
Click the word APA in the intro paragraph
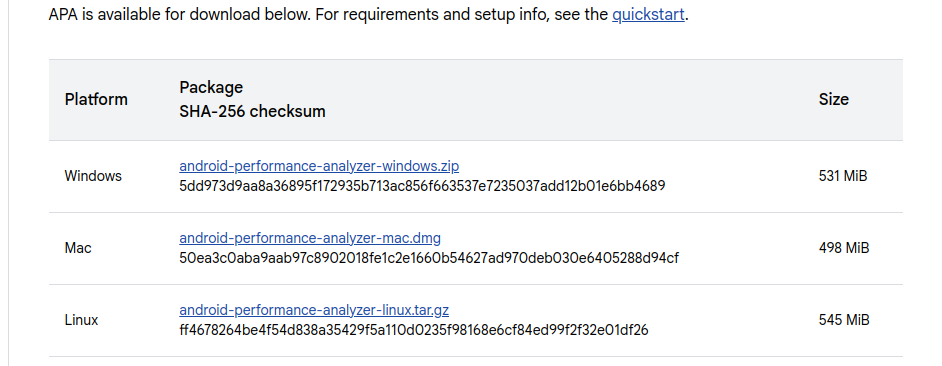pos(63,14)
